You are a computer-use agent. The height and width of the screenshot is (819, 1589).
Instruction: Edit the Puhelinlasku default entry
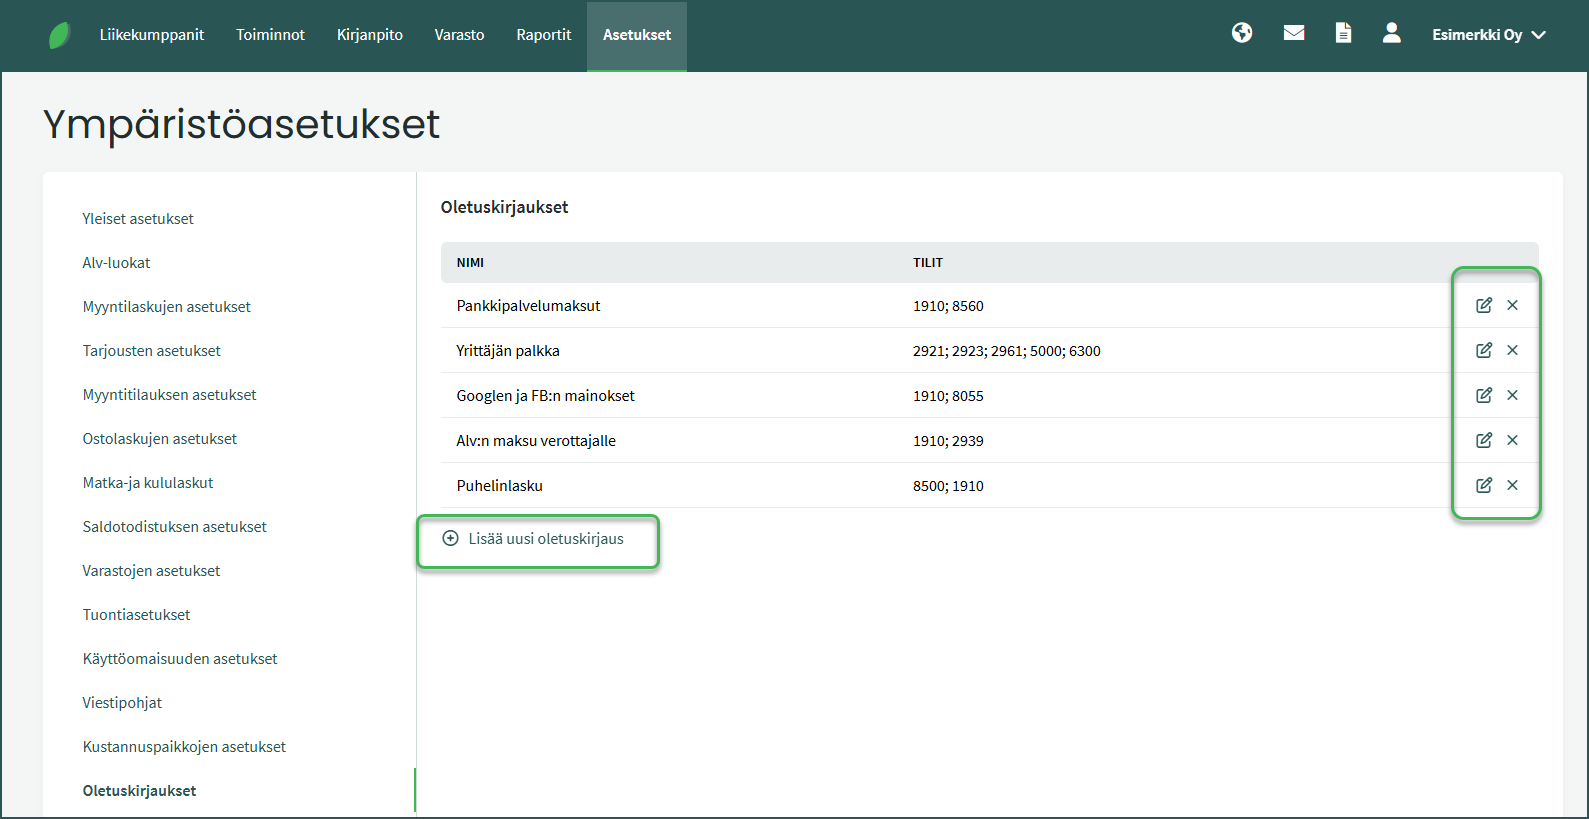1484,485
